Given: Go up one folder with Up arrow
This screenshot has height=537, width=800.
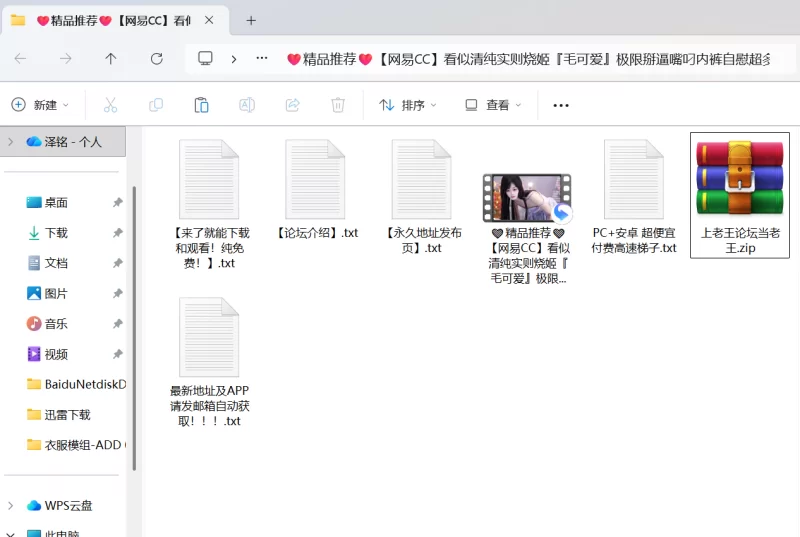Looking at the screenshot, I should click(x=111, y=59).
